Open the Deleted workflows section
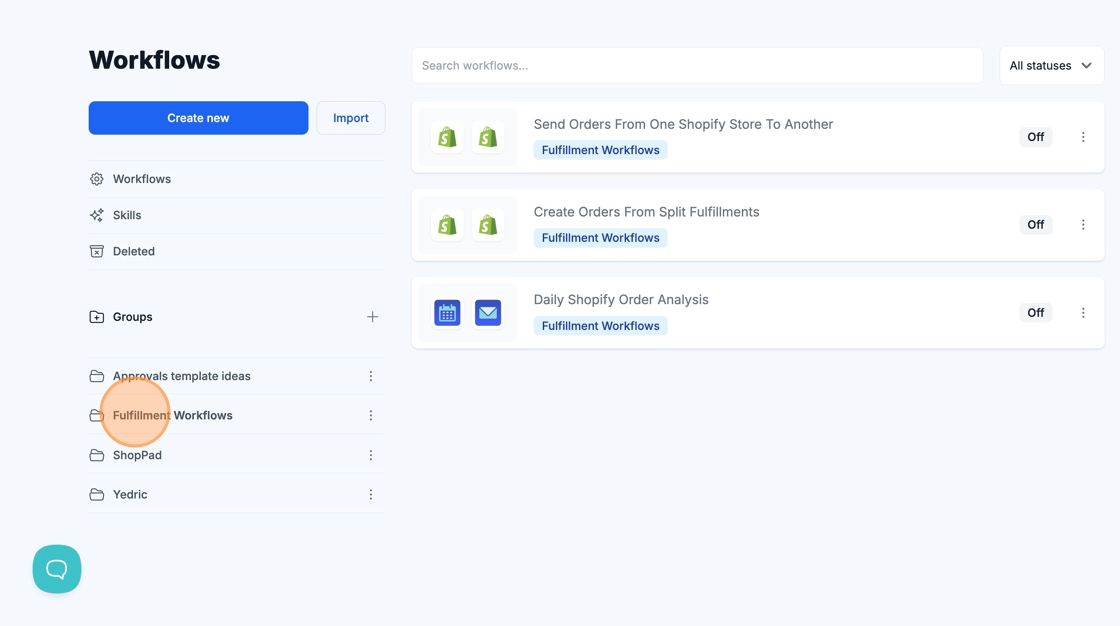Viewport: 1120px width, 626px height. click(133, 251)
